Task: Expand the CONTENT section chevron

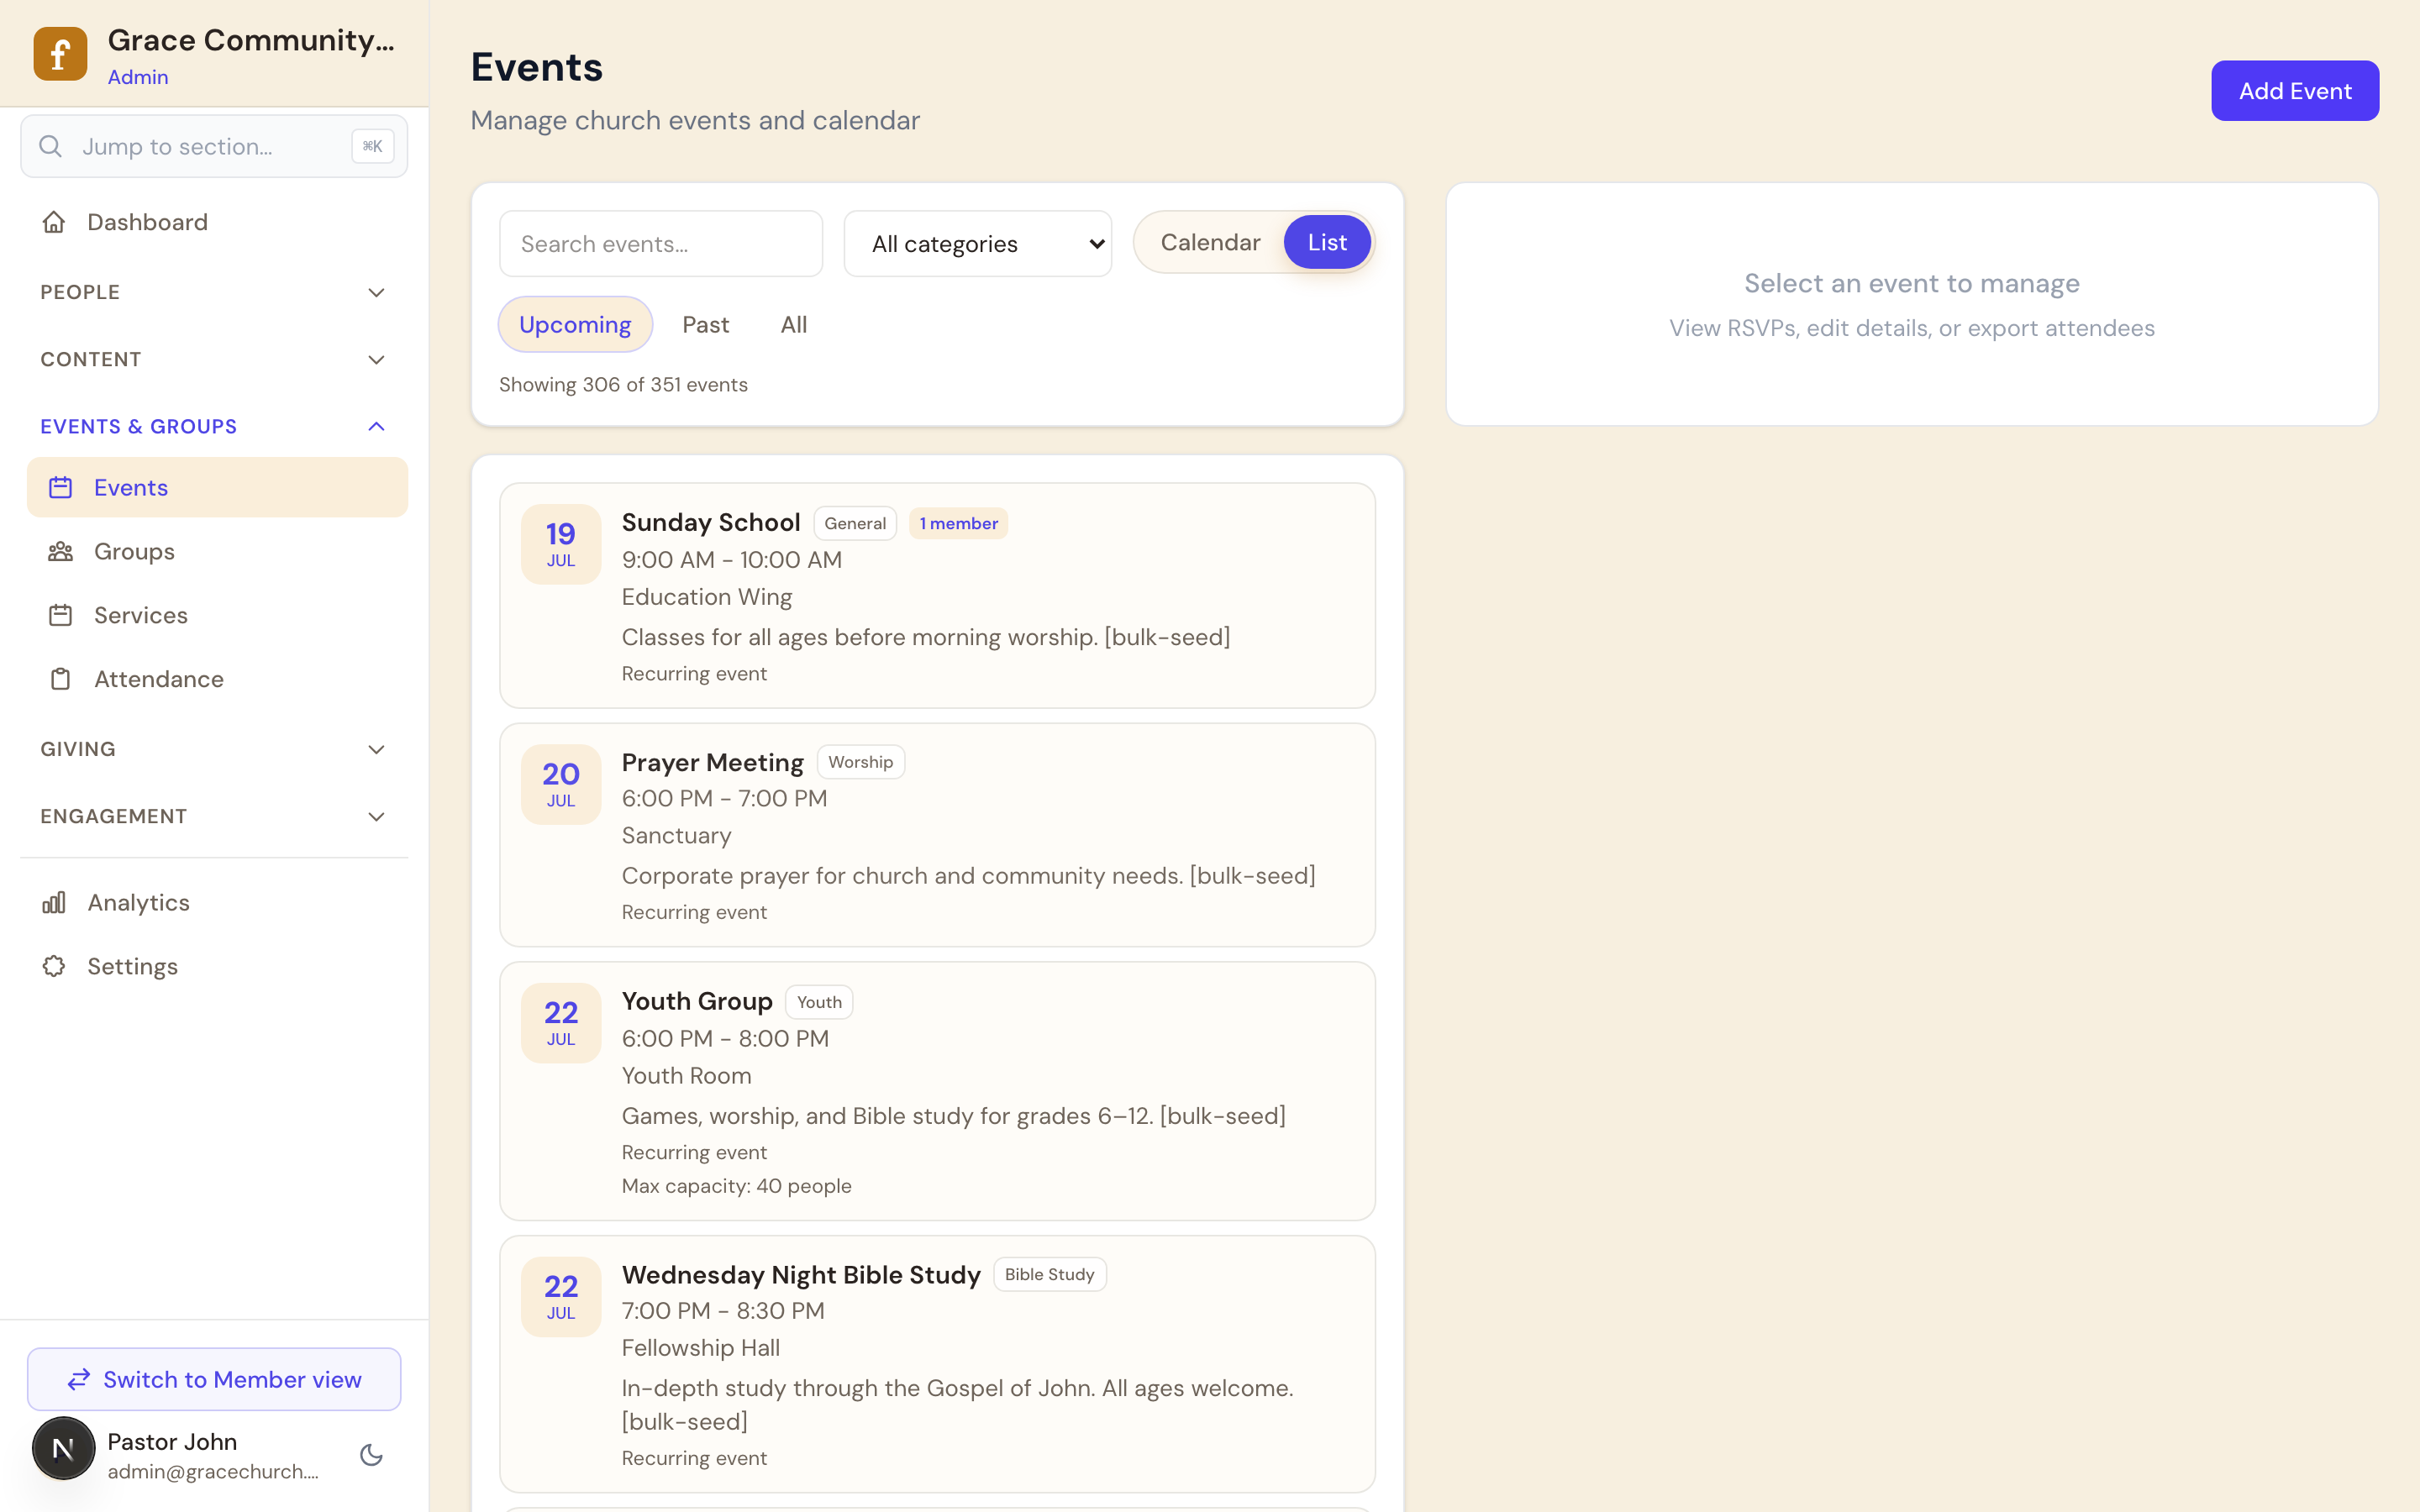Action: (x=376, y=360)
